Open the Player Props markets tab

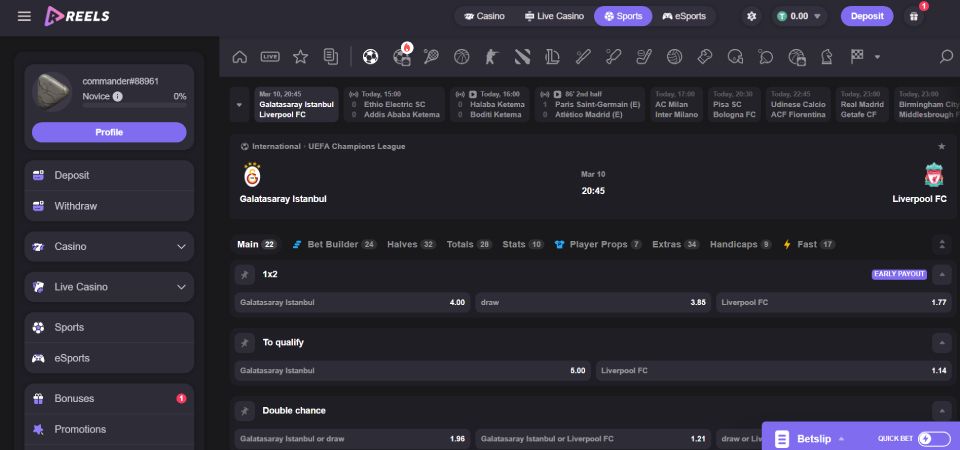click(598, 244)
